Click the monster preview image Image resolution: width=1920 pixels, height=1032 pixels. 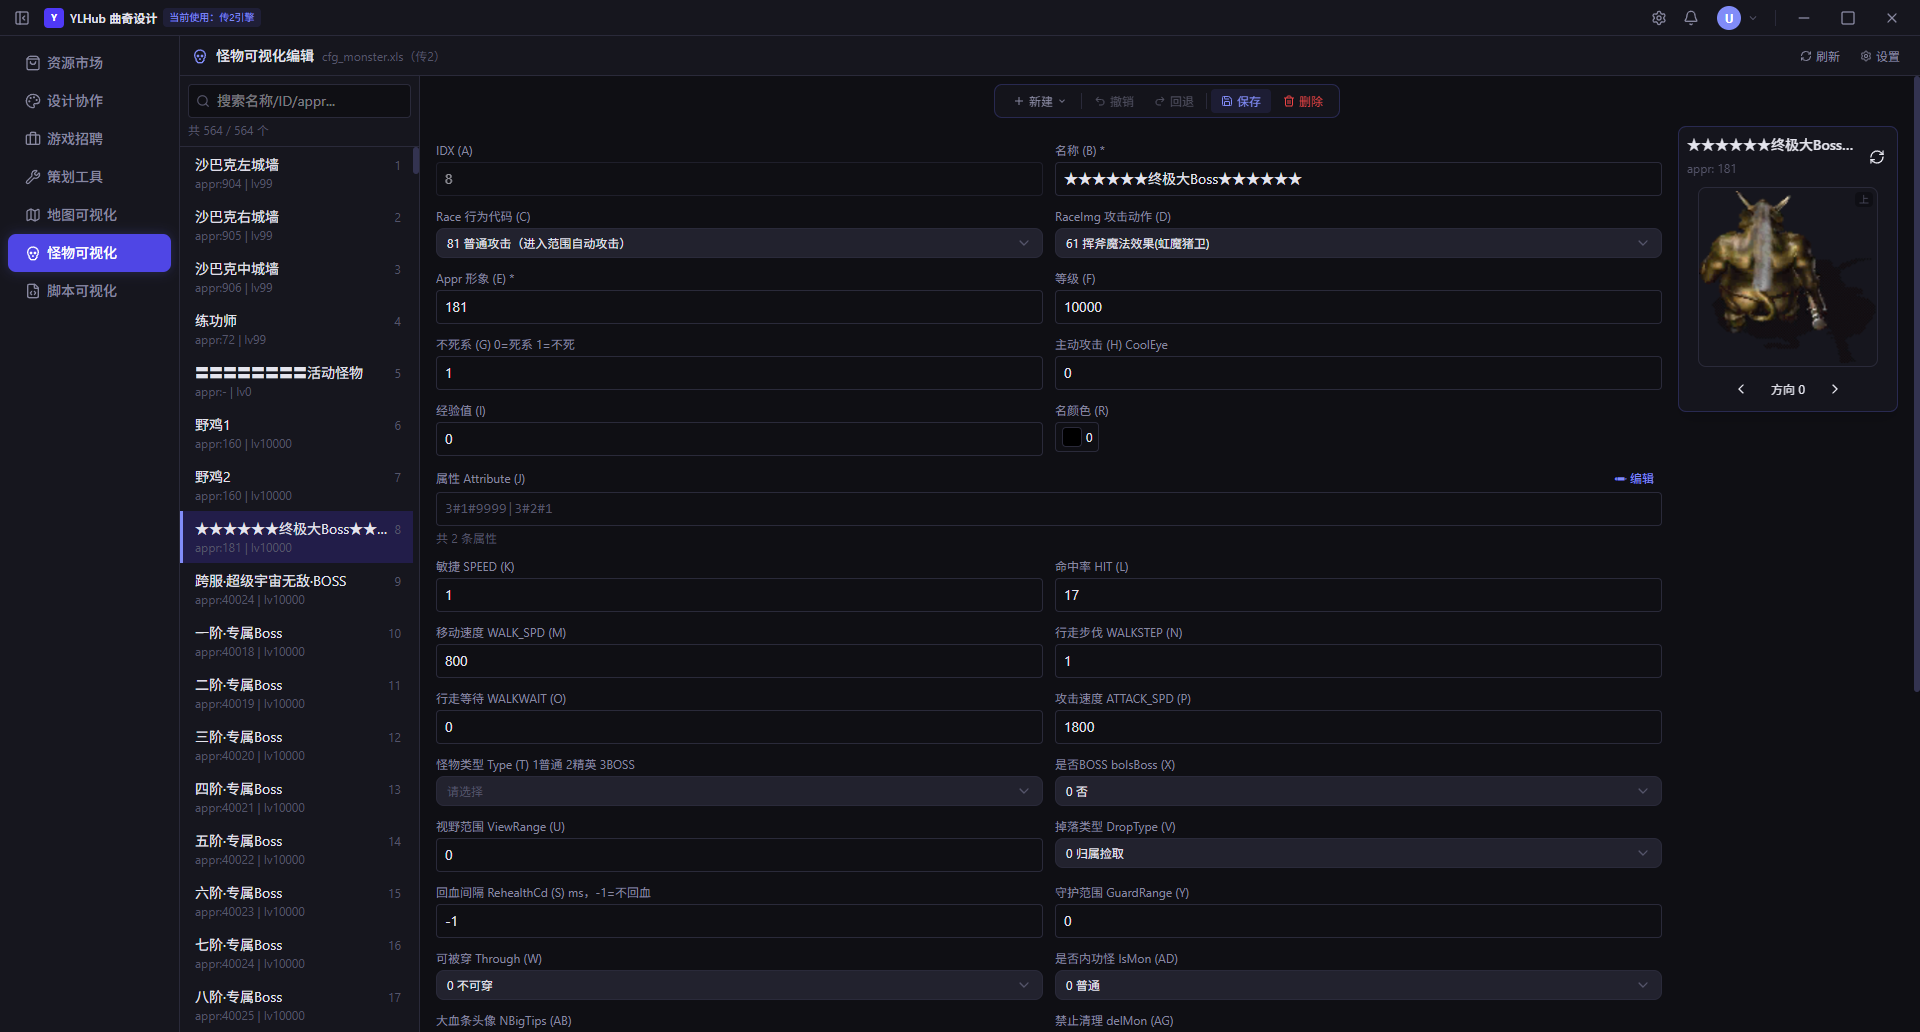[1788, 277]
